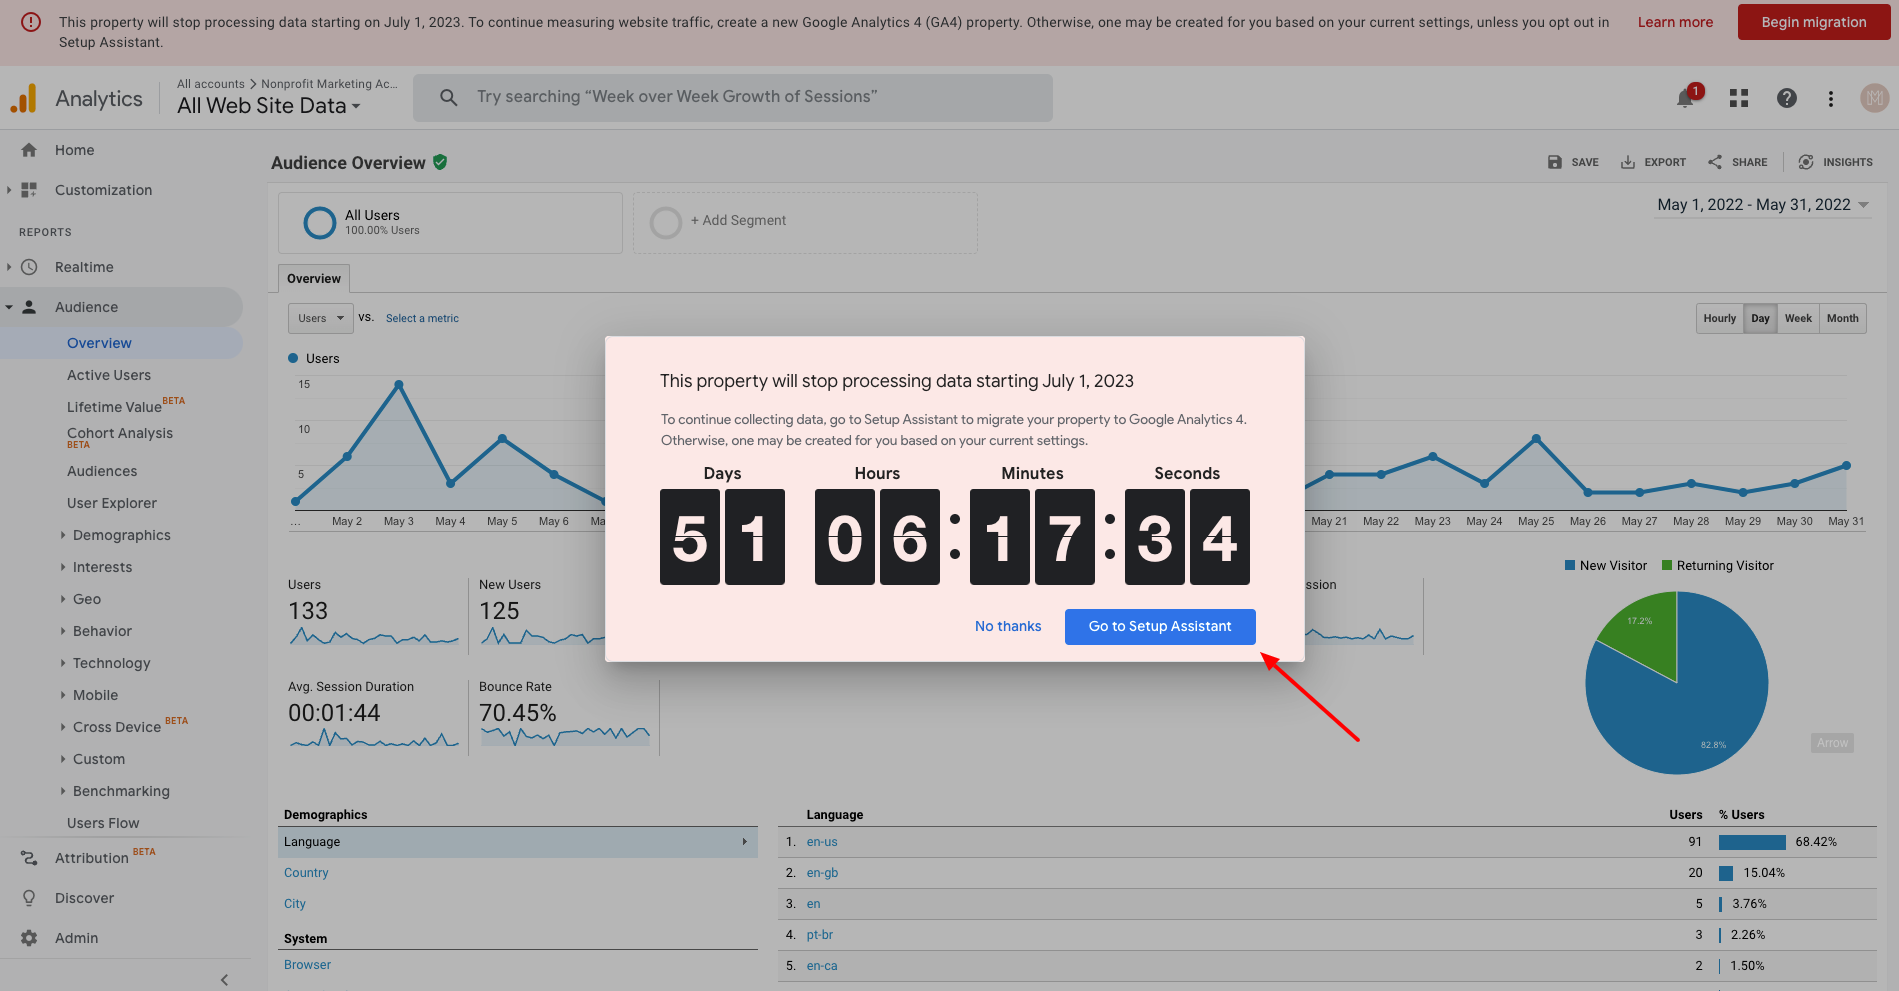Open Active Users report

click(x=109, y=375)
